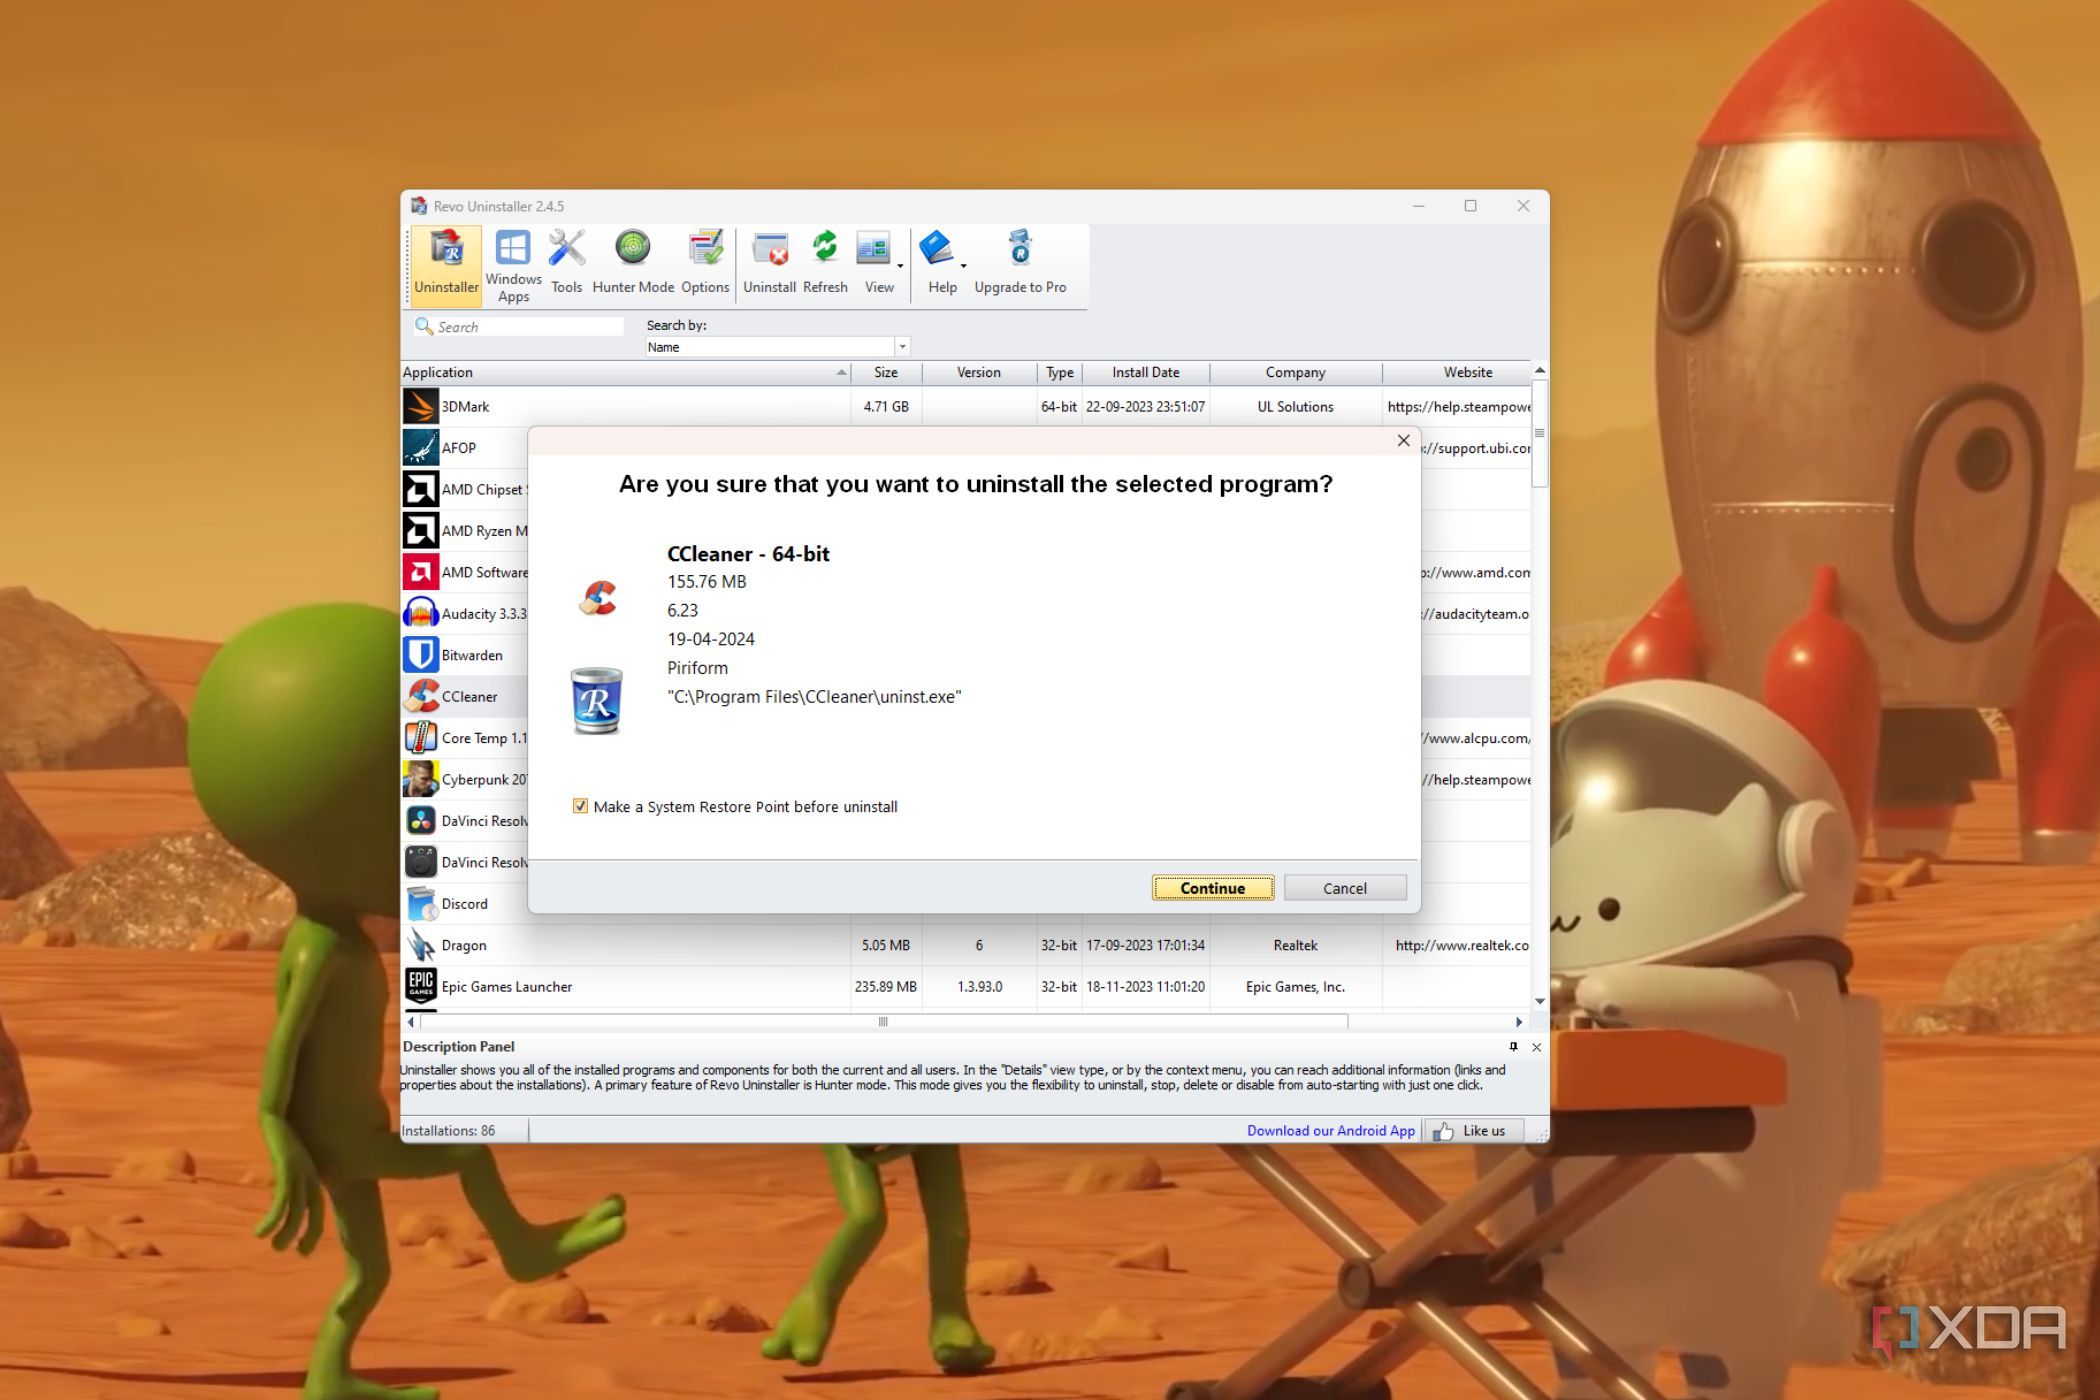Expand the Help dropdown arrow
The height and width of the screenshot is (1400, 2100).
pyautogui.click(x=964, y=266)
